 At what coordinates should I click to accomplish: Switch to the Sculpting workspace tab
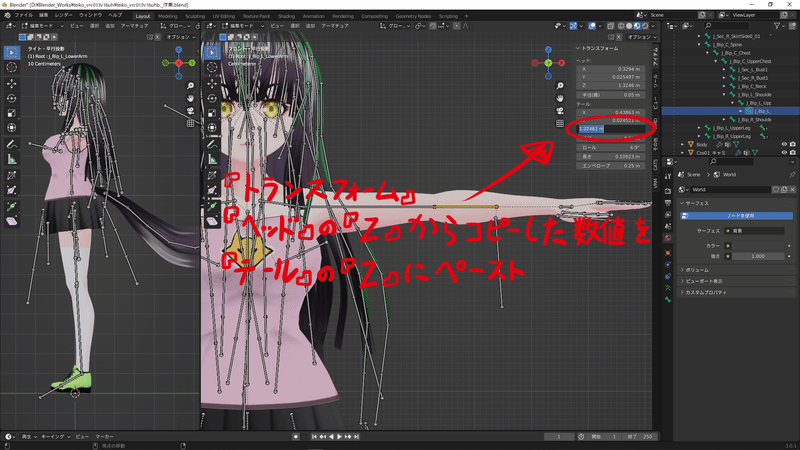pyautogui.click(x=195, y=16)
